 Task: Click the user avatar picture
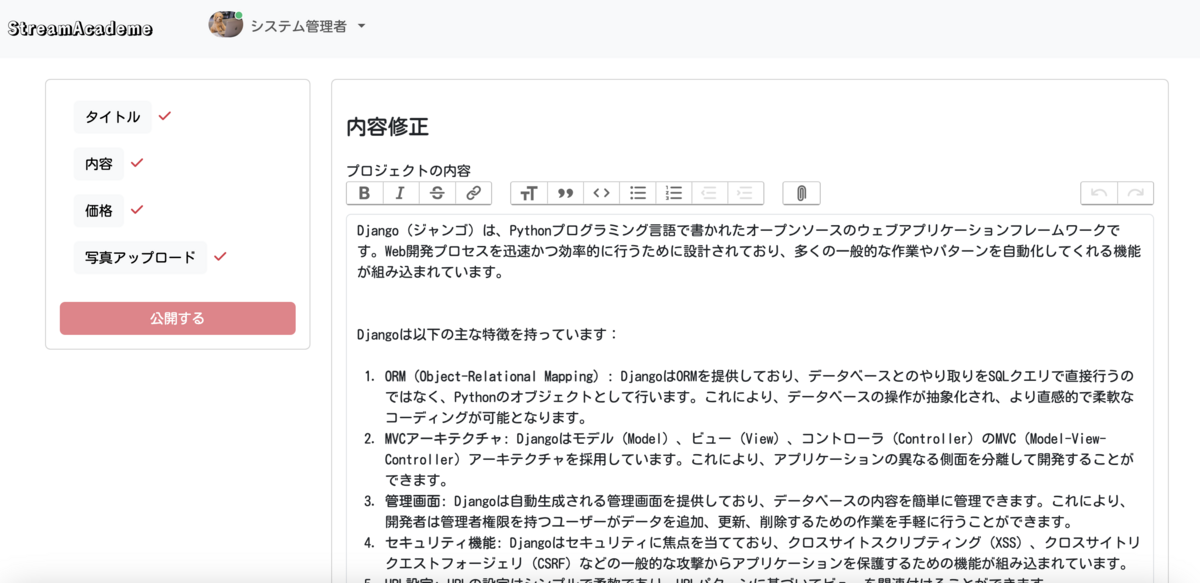click(x=225, y=24)
